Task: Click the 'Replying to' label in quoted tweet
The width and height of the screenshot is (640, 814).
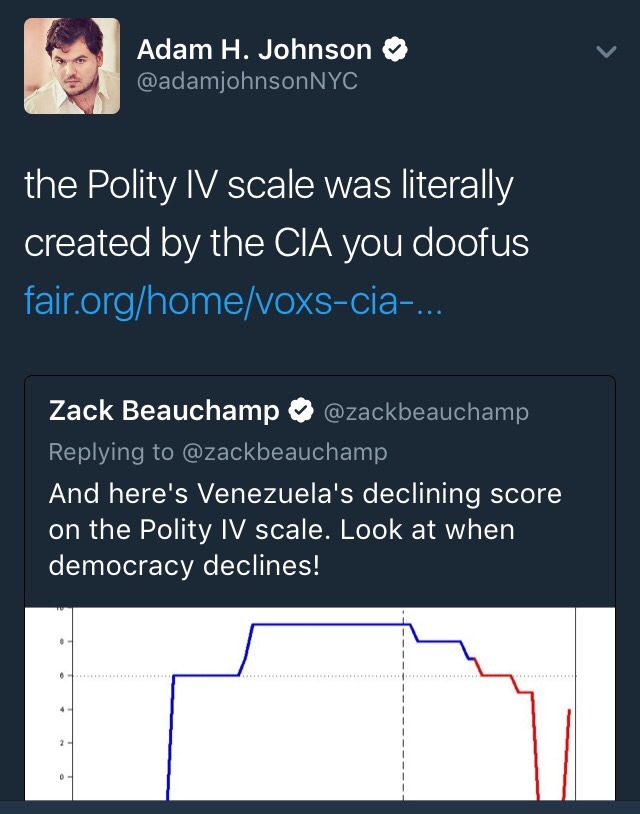Action: [110, 452]
